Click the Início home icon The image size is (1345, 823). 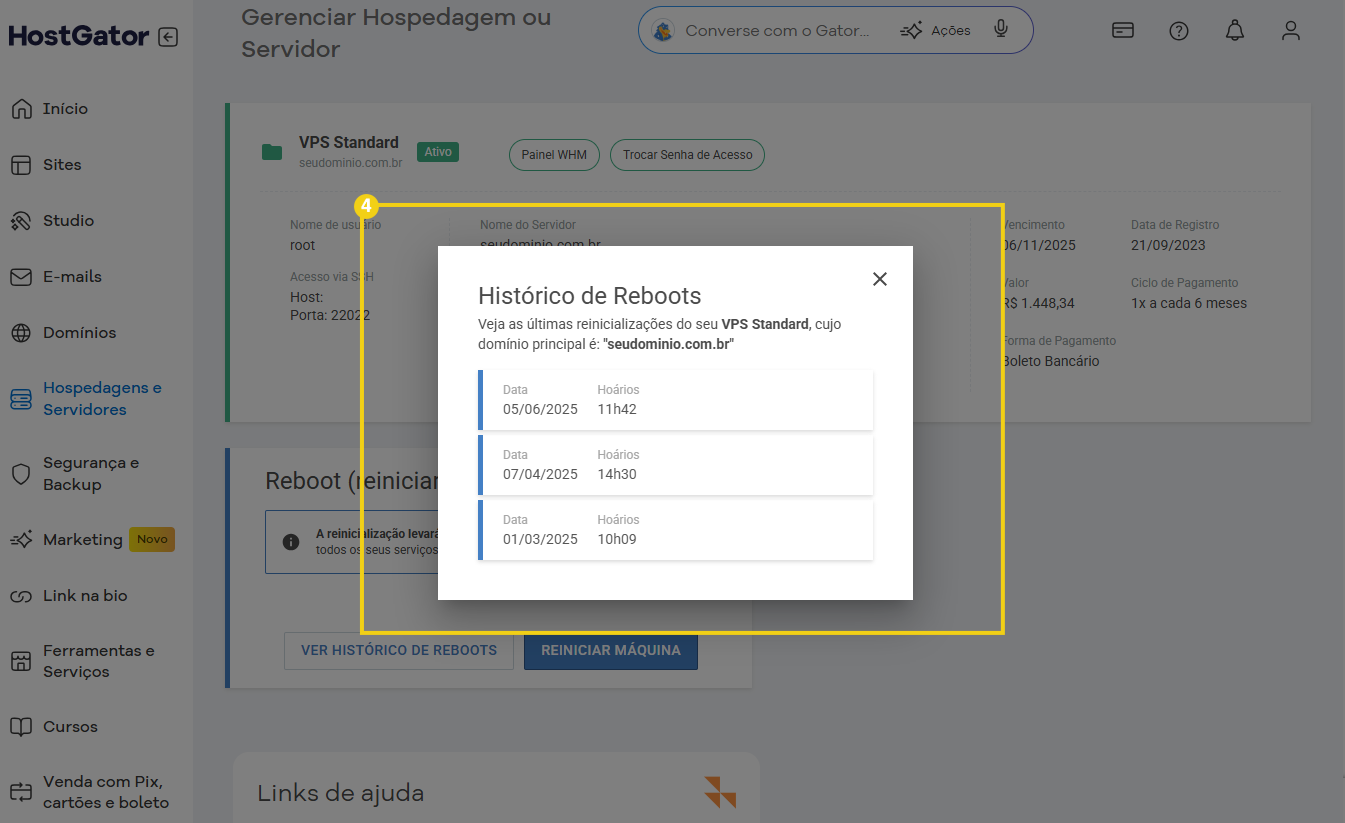pos(21,109)
